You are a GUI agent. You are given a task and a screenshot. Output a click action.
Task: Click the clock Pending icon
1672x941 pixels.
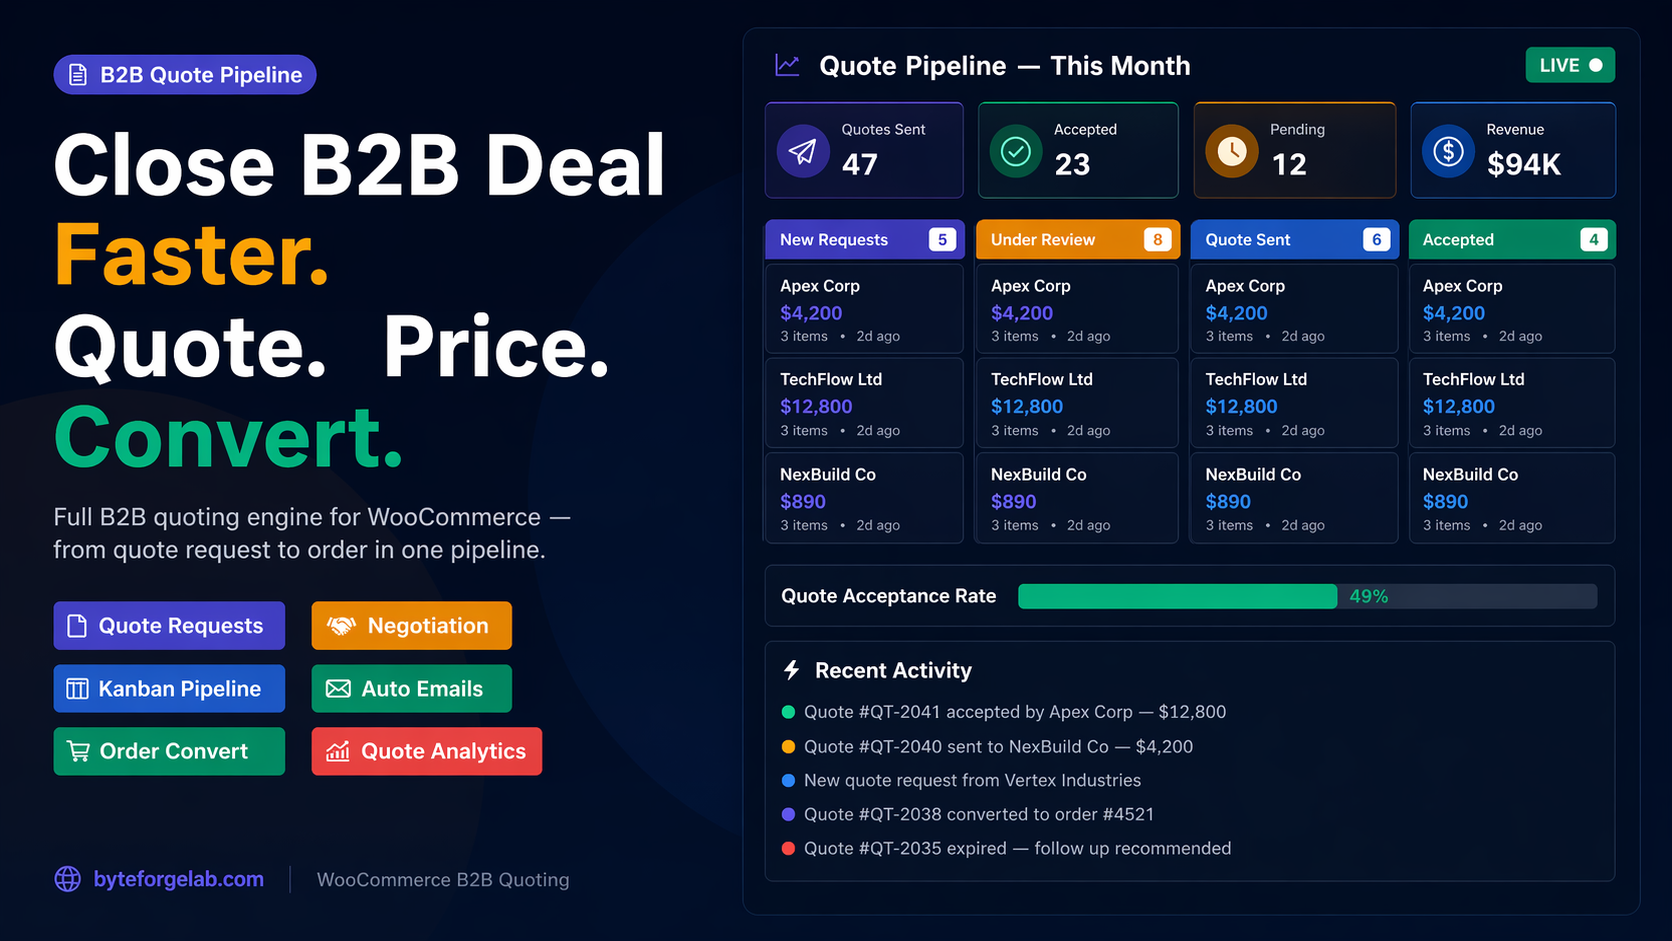[x=1231, y=151]
